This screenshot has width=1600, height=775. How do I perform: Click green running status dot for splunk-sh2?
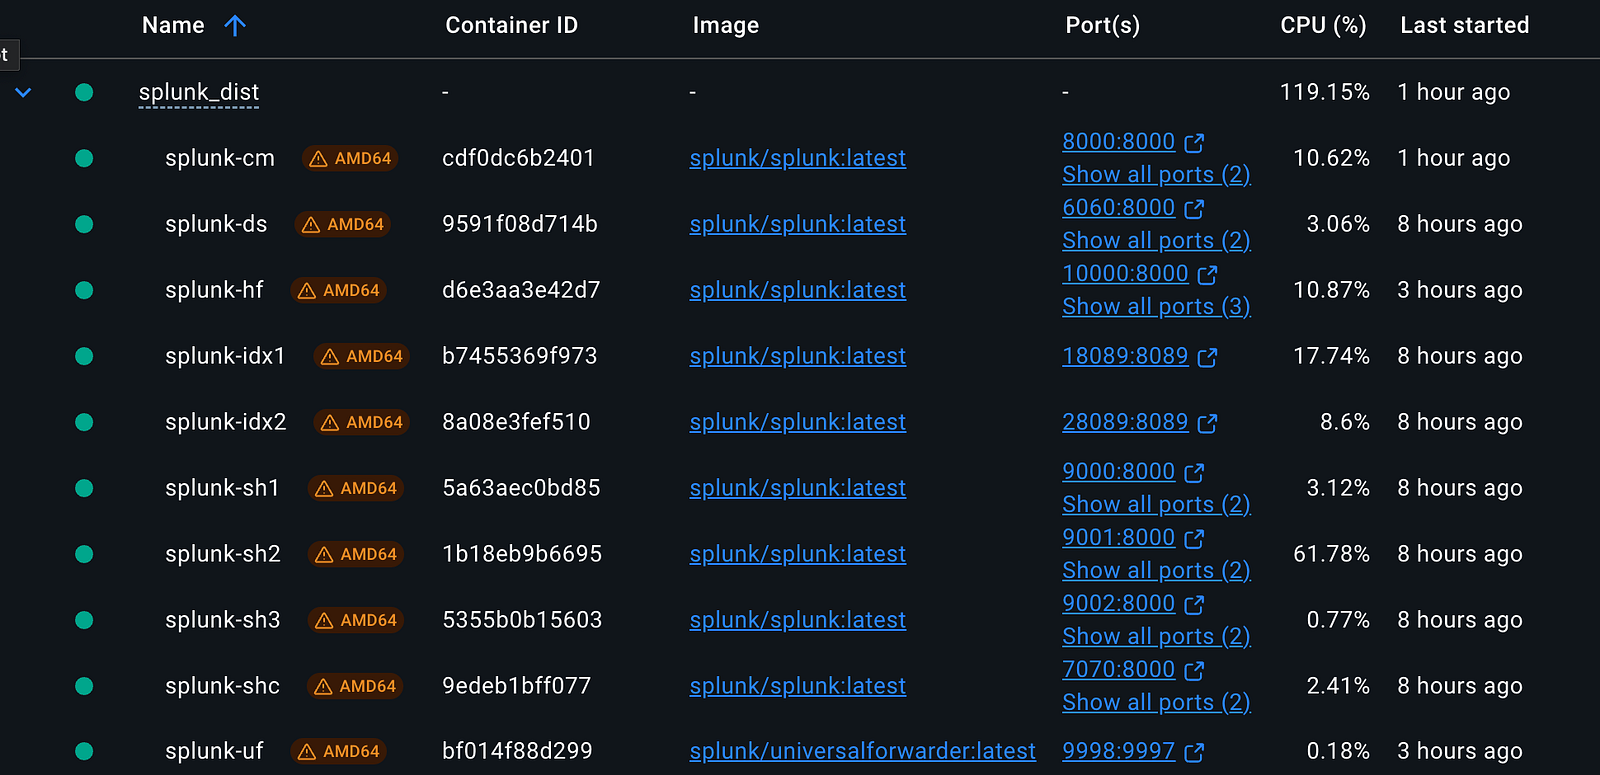pyautogui.click(x=84, y=554)
